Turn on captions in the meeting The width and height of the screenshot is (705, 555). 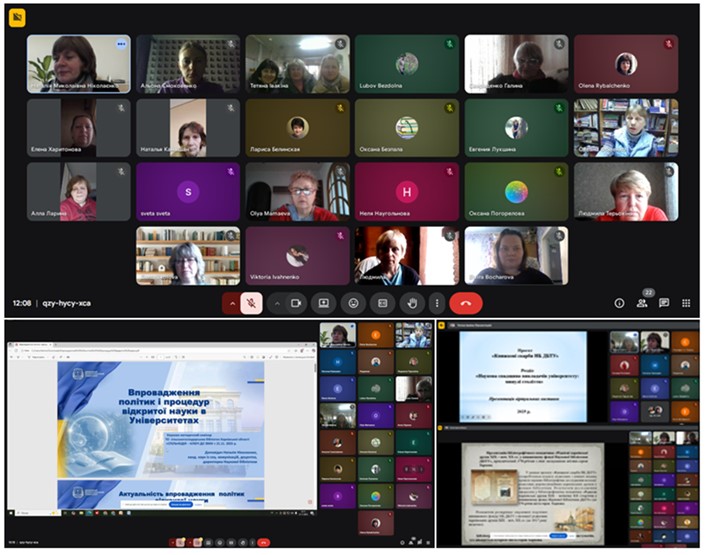click(x=381, y=302)
